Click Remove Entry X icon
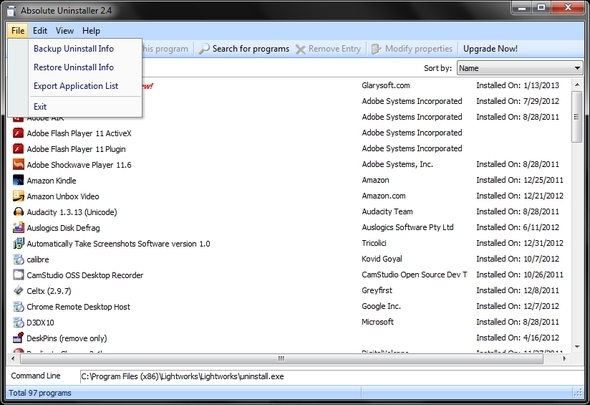 [300, 49]
